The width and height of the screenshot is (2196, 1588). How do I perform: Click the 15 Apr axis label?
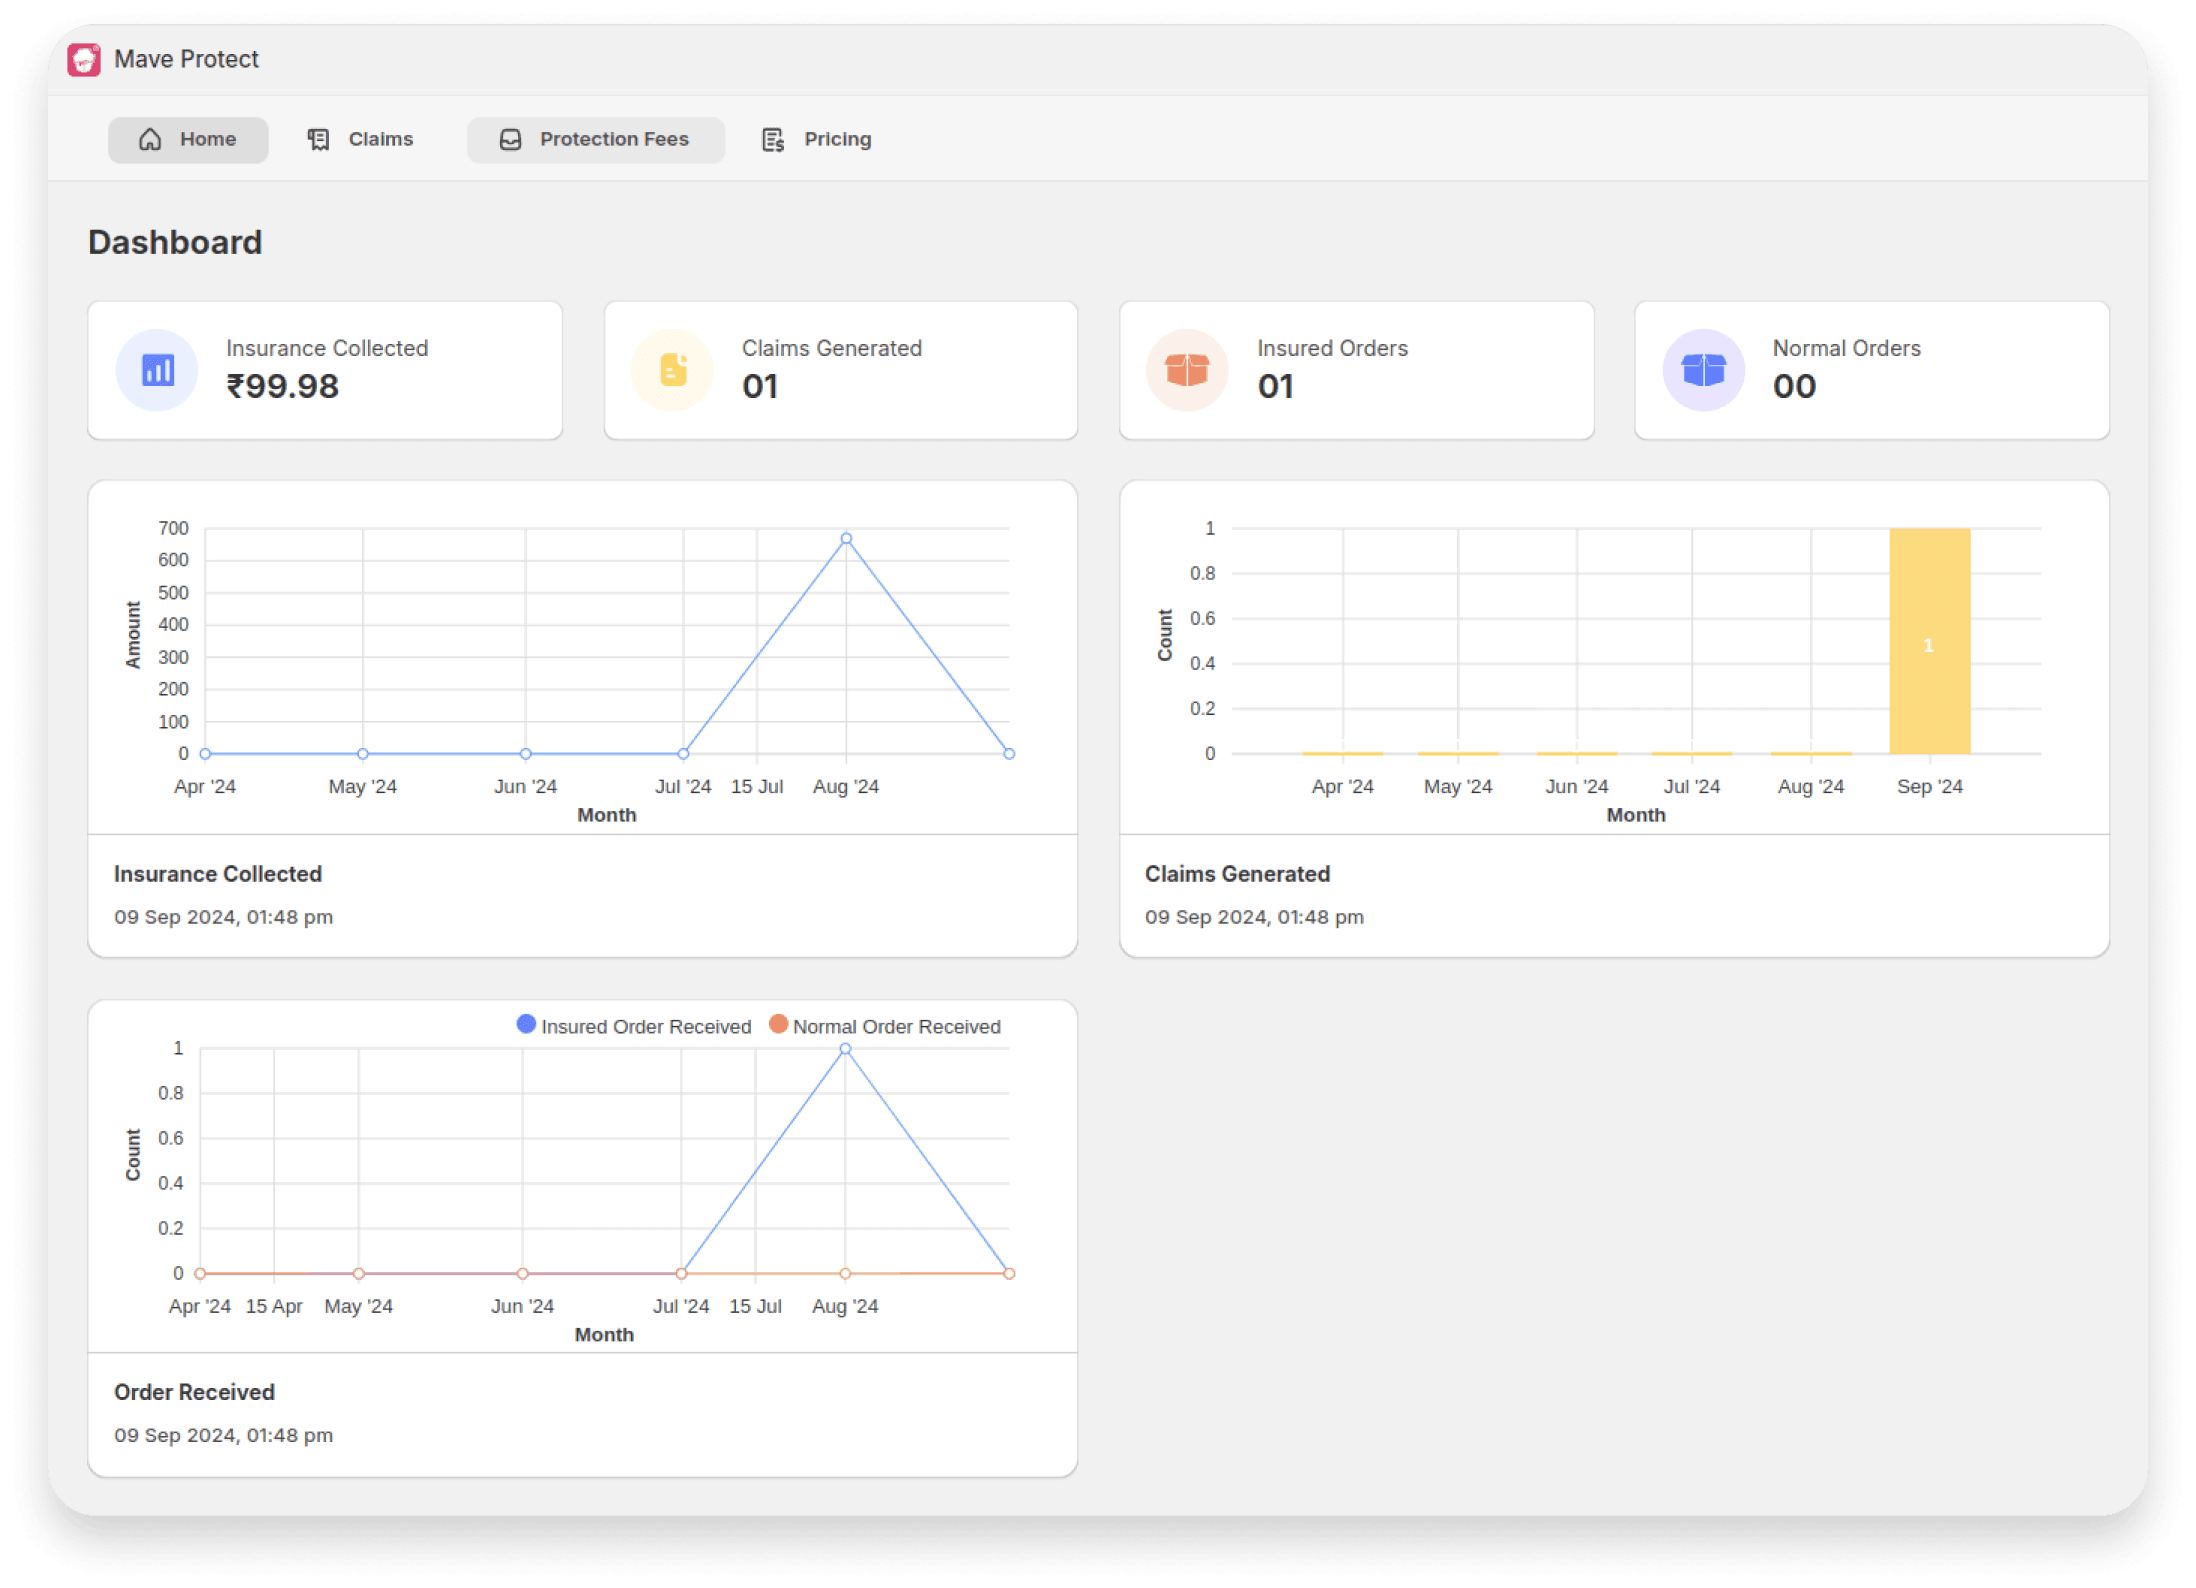coord(274,1306)
